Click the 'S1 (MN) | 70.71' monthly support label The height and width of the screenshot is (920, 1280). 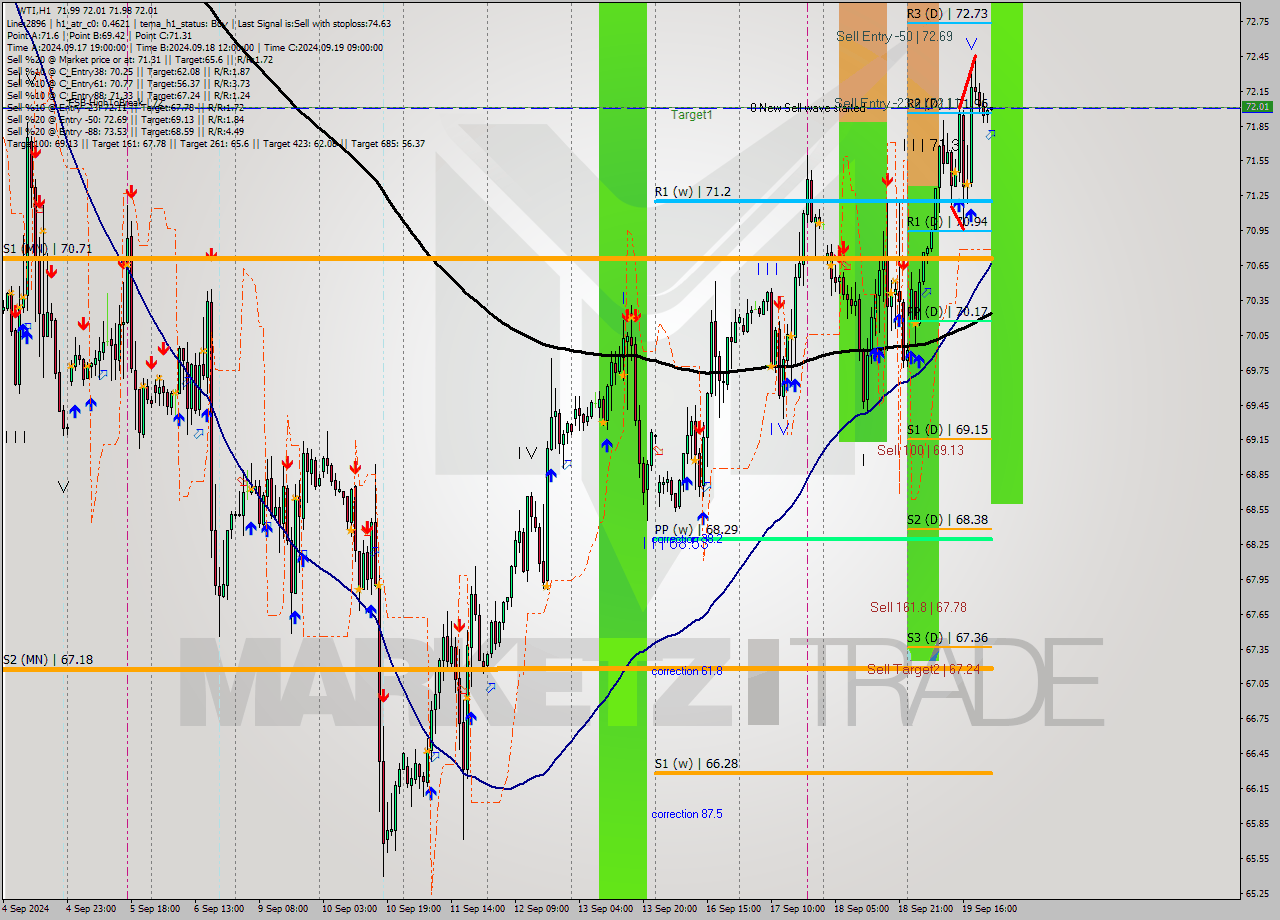tap(47, 248)
